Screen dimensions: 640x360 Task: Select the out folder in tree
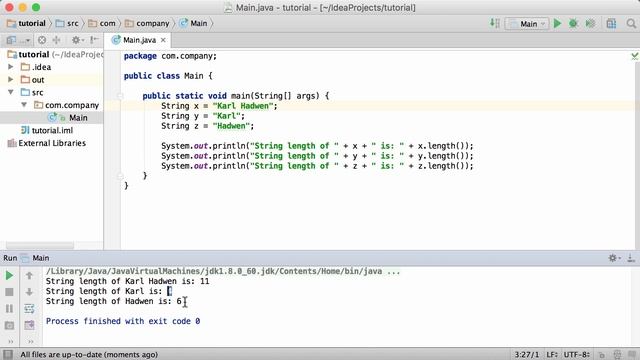coord(33,80)
